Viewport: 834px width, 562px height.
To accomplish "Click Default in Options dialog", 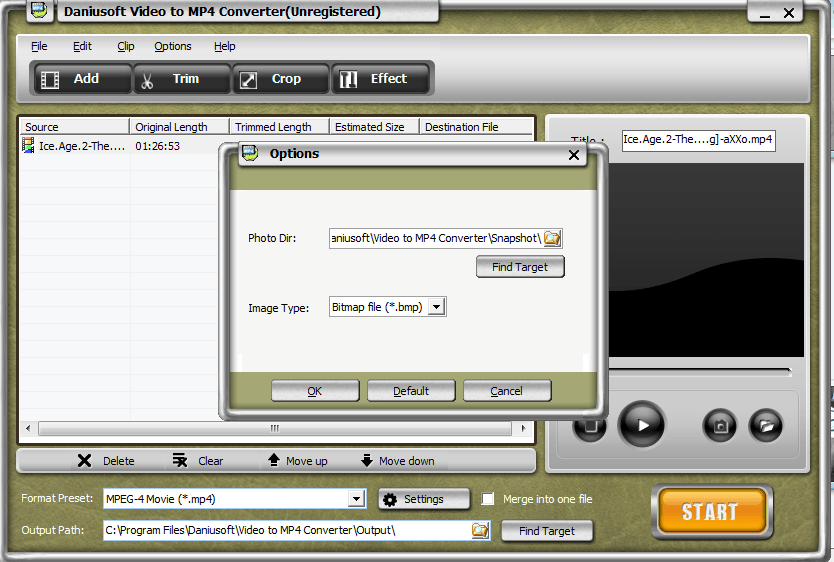I will click(x=411, y=391).
